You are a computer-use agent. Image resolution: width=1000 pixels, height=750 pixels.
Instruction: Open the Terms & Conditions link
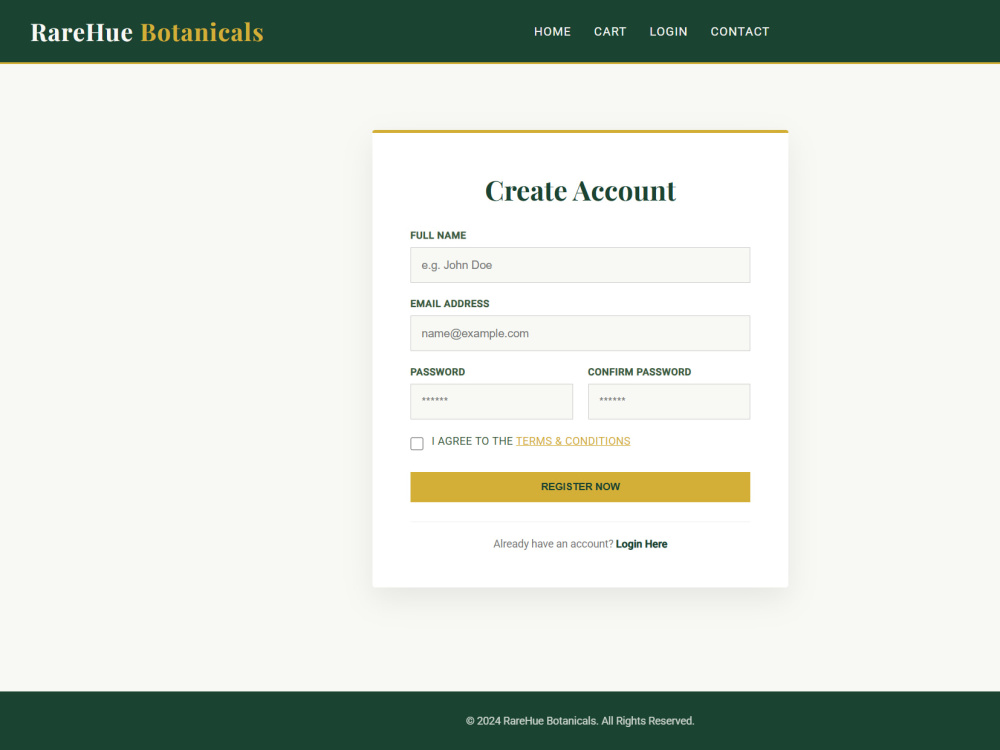coord(573,441)
